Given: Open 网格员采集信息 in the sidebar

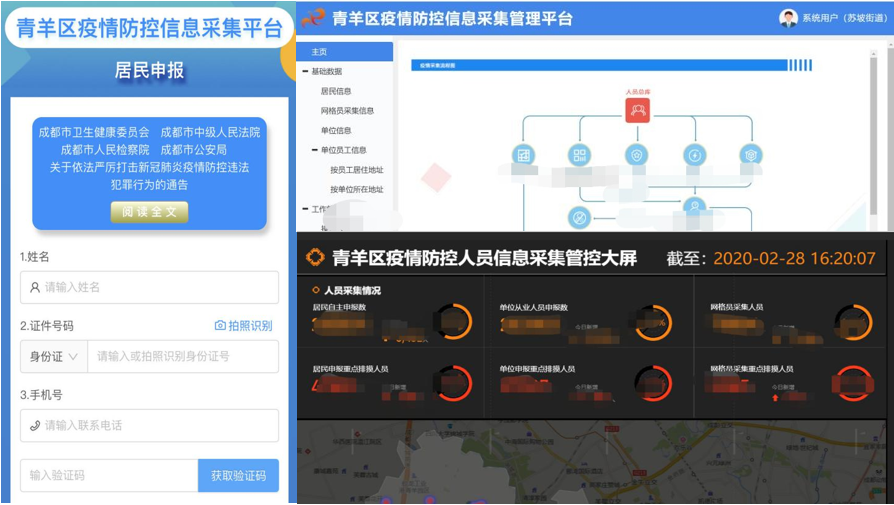Looking at the screenshot, I should pyautogui.click(x=347, y=111).
